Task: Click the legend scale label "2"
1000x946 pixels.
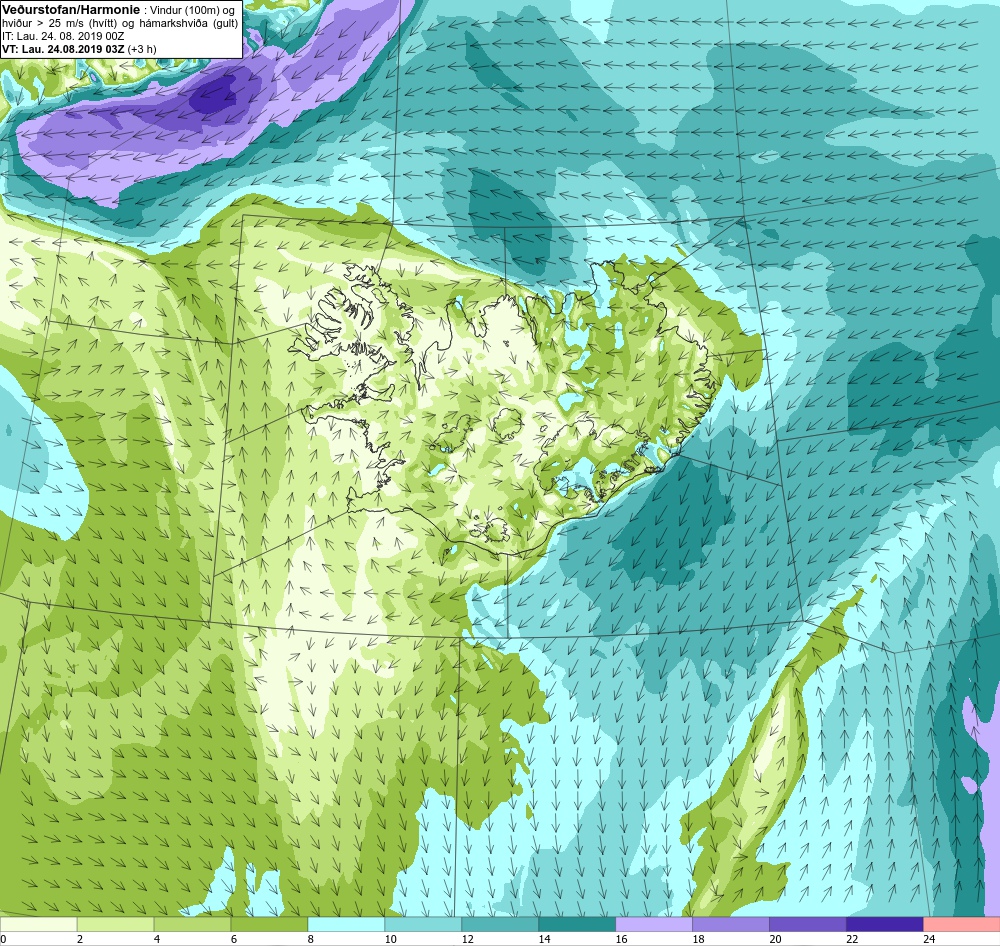Action: point(80,939)
